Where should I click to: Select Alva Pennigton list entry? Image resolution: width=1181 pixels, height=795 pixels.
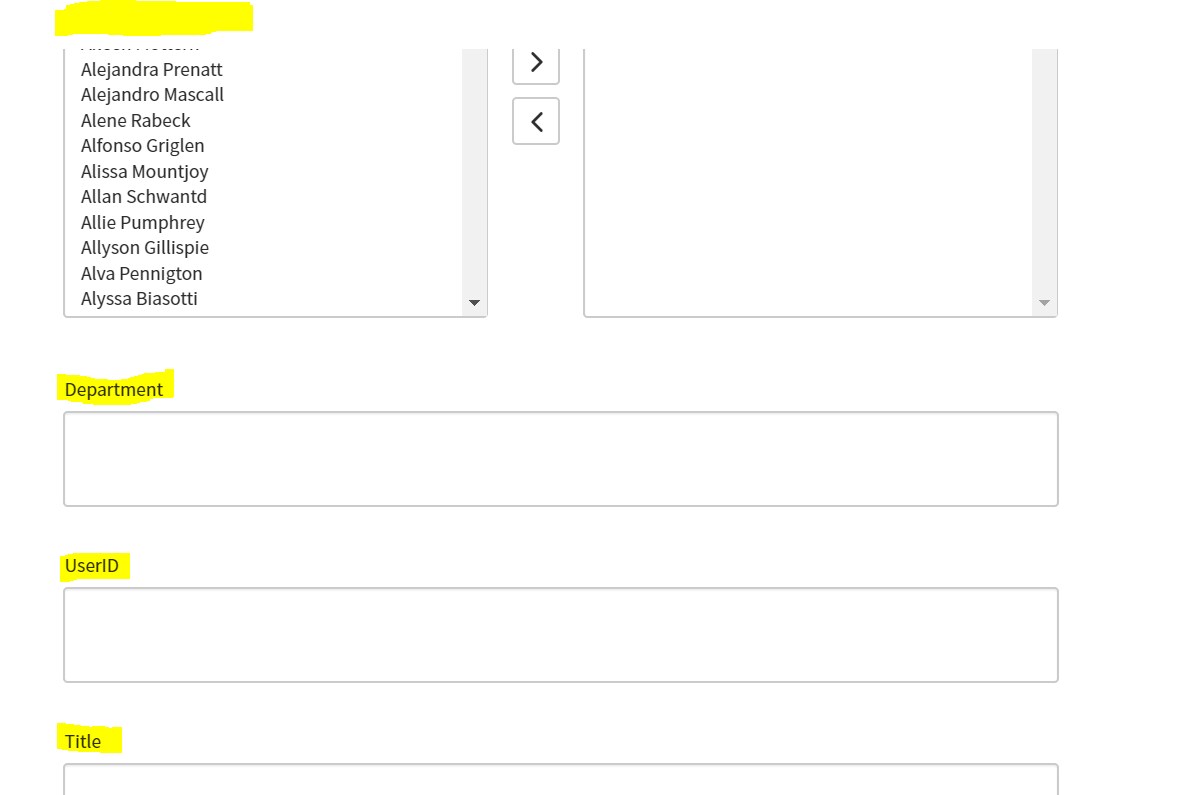tap(142, 274)
